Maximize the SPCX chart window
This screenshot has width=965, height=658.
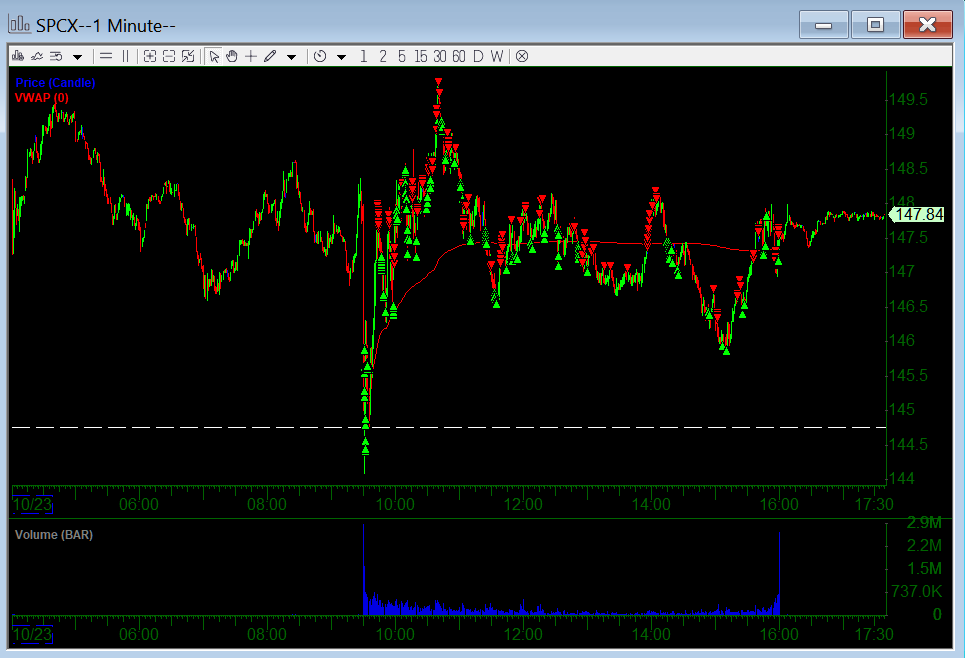pos(875,25)
